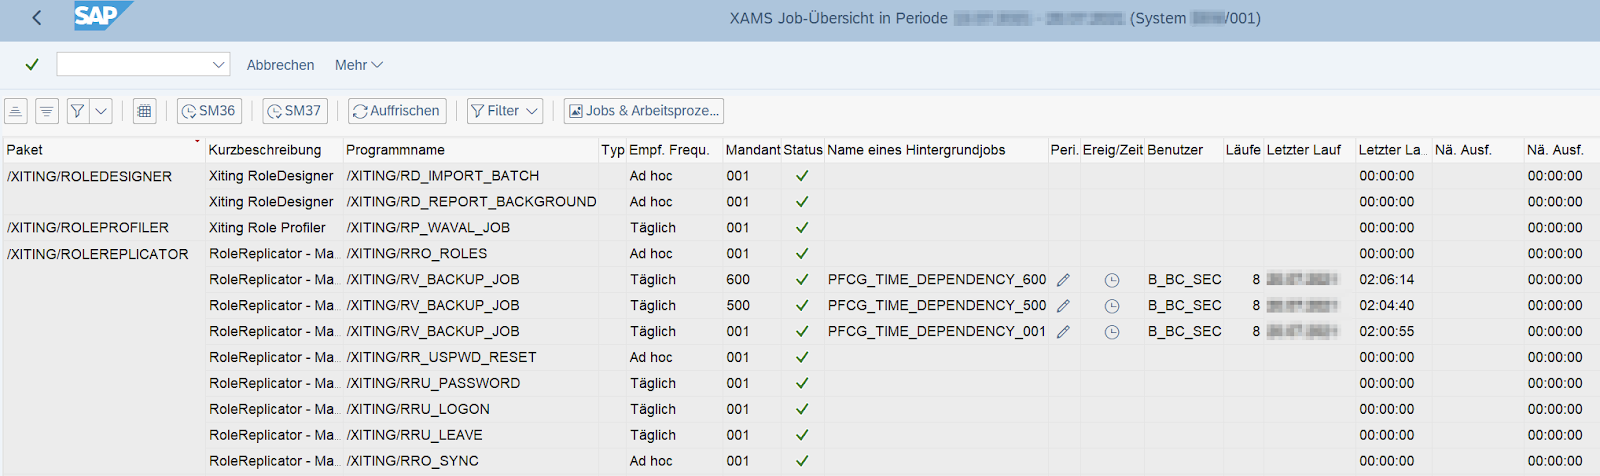Click the Paket column header
This screenshot has width=1600, height=476.
103,150
